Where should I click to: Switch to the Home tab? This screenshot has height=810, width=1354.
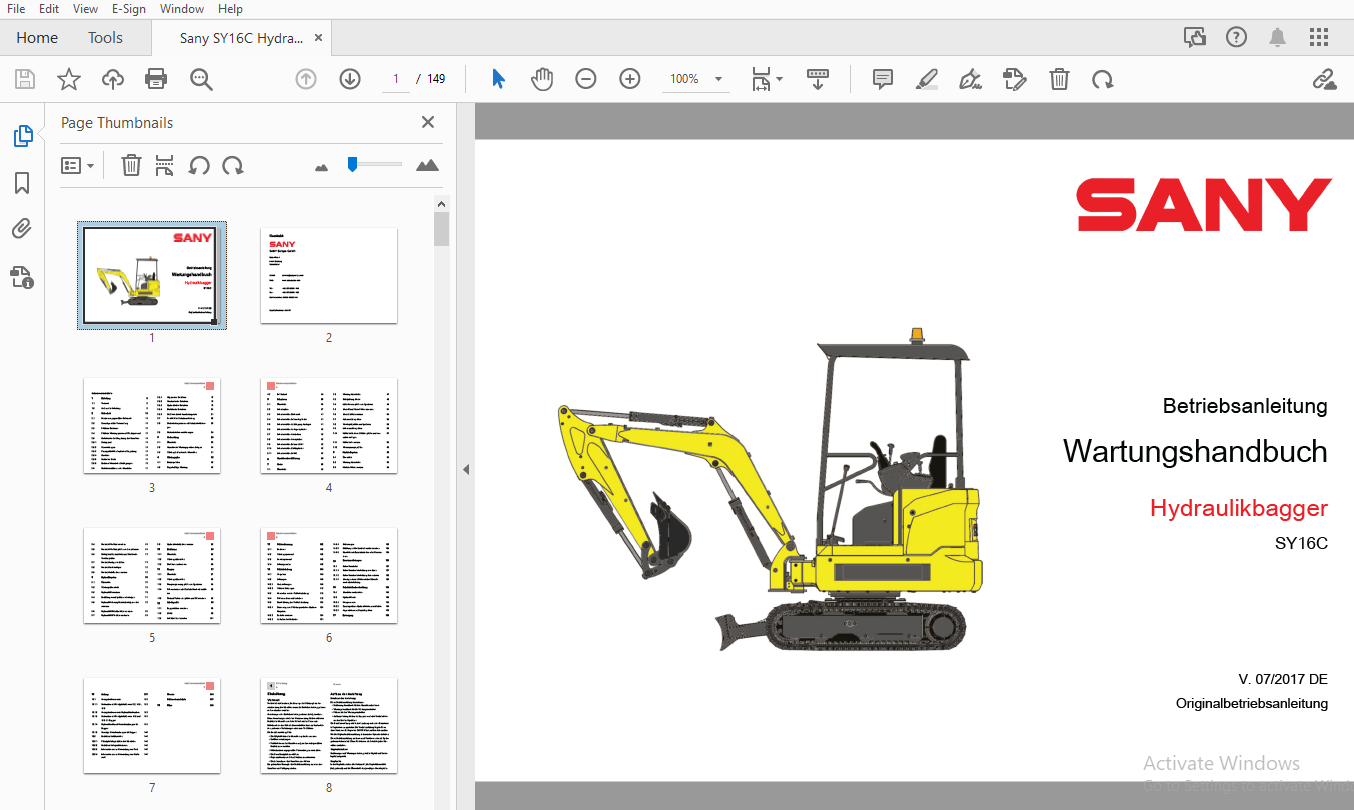(x=37, y=38)
